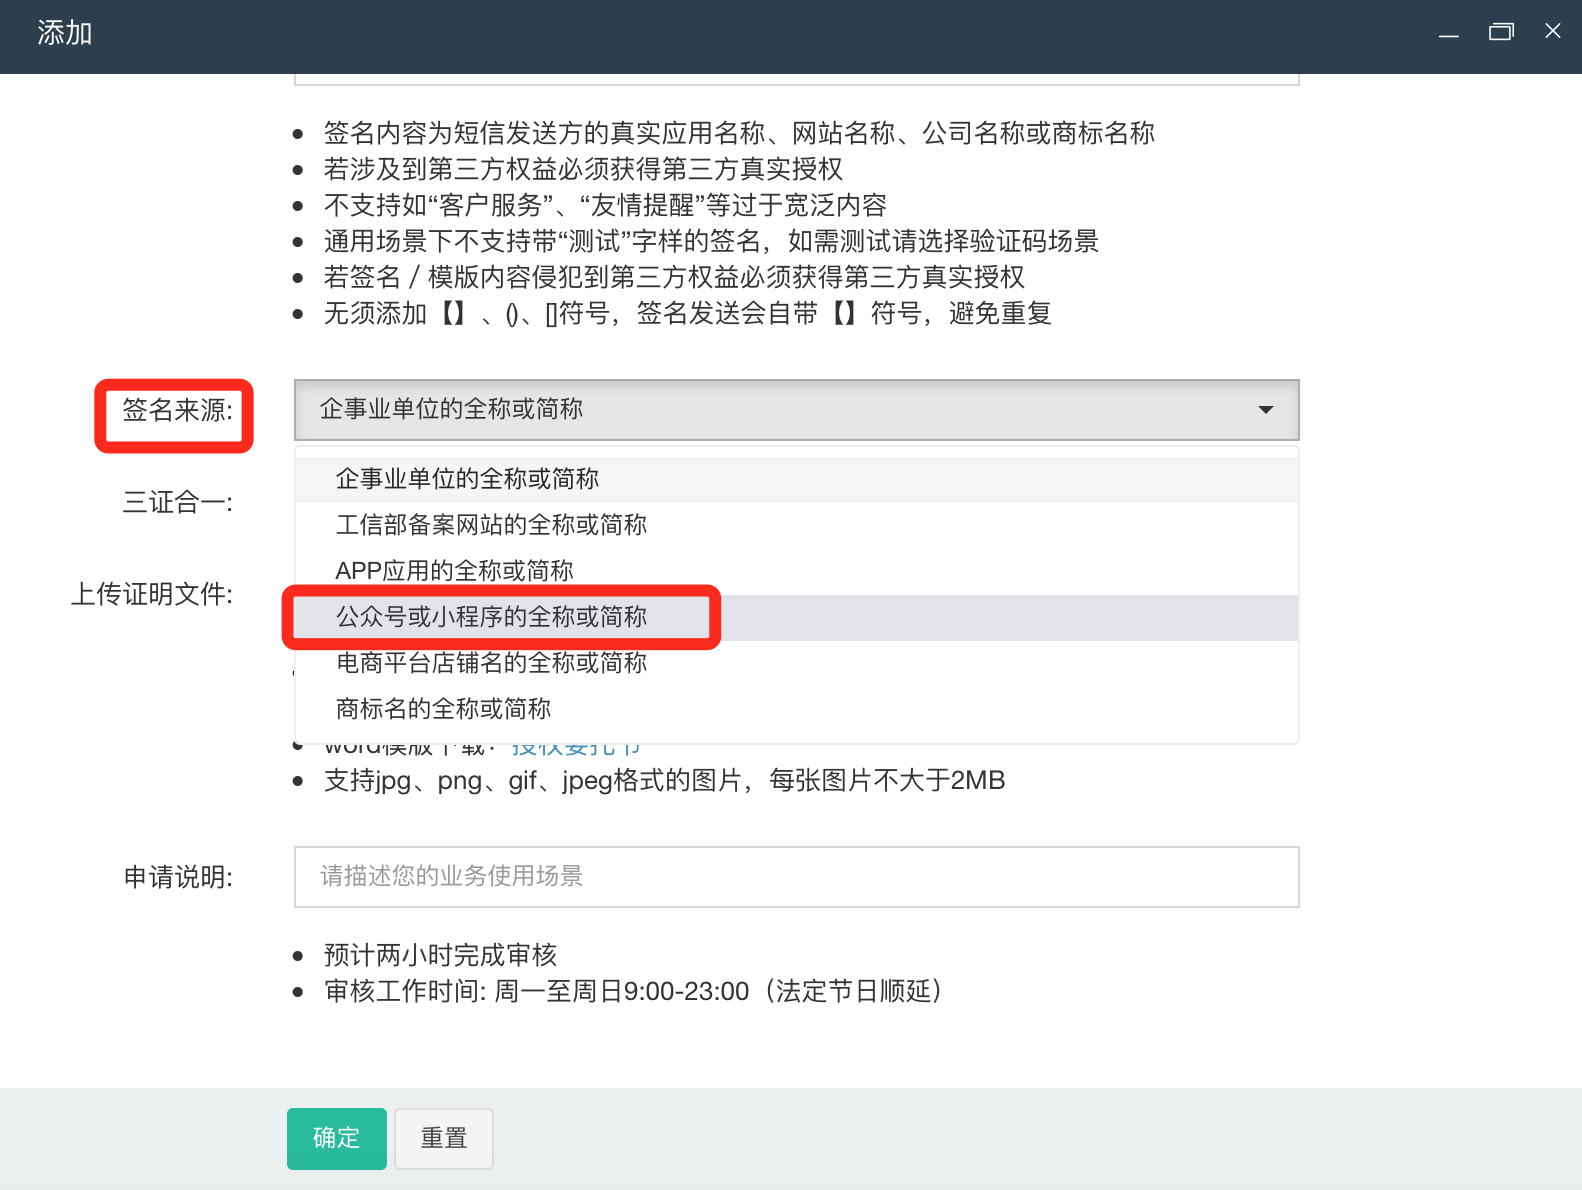Click the 预计两小时完成审核 note text
This screenshot has height=1190, width=1582.
(440, 955)
